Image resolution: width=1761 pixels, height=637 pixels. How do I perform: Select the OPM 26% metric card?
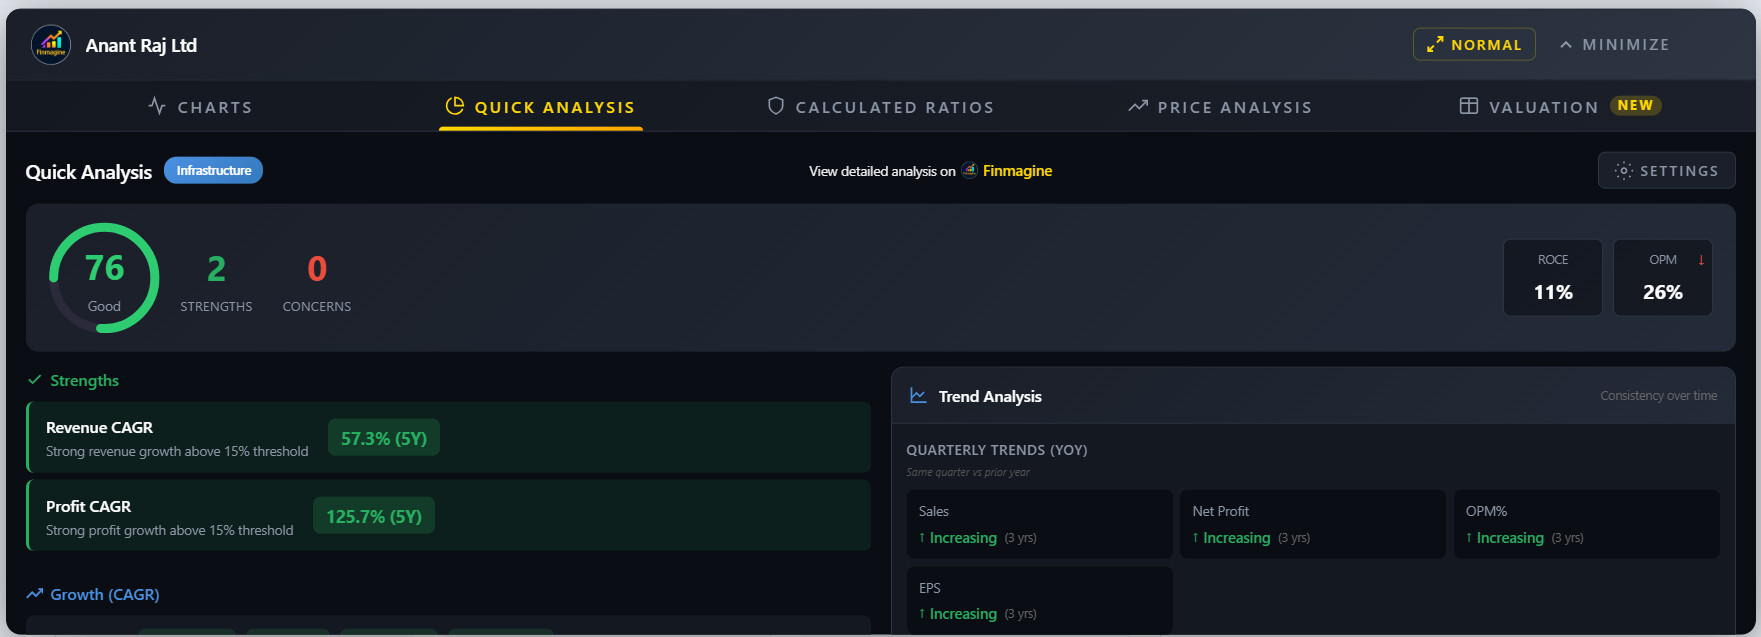(x=1662, y=278)
